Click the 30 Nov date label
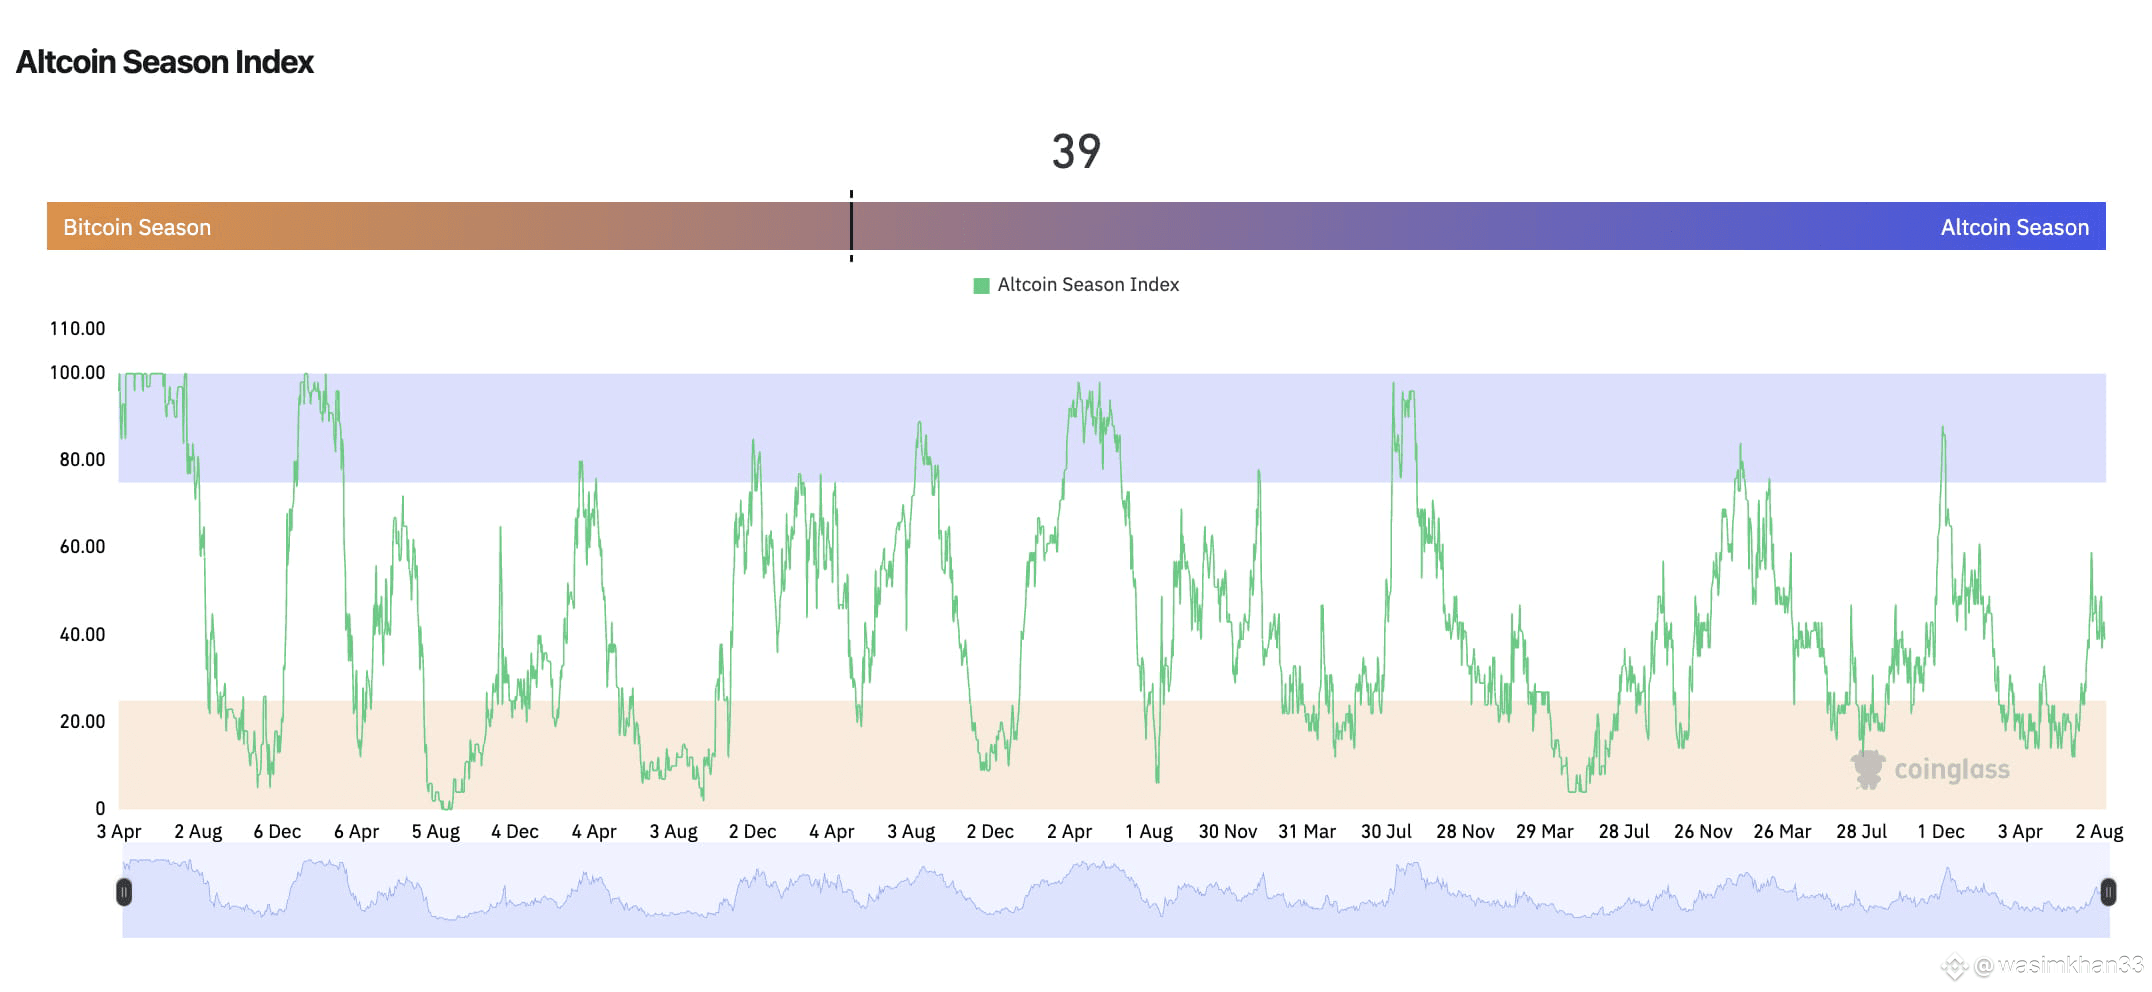2152x992 pixels. [1228, 832]
